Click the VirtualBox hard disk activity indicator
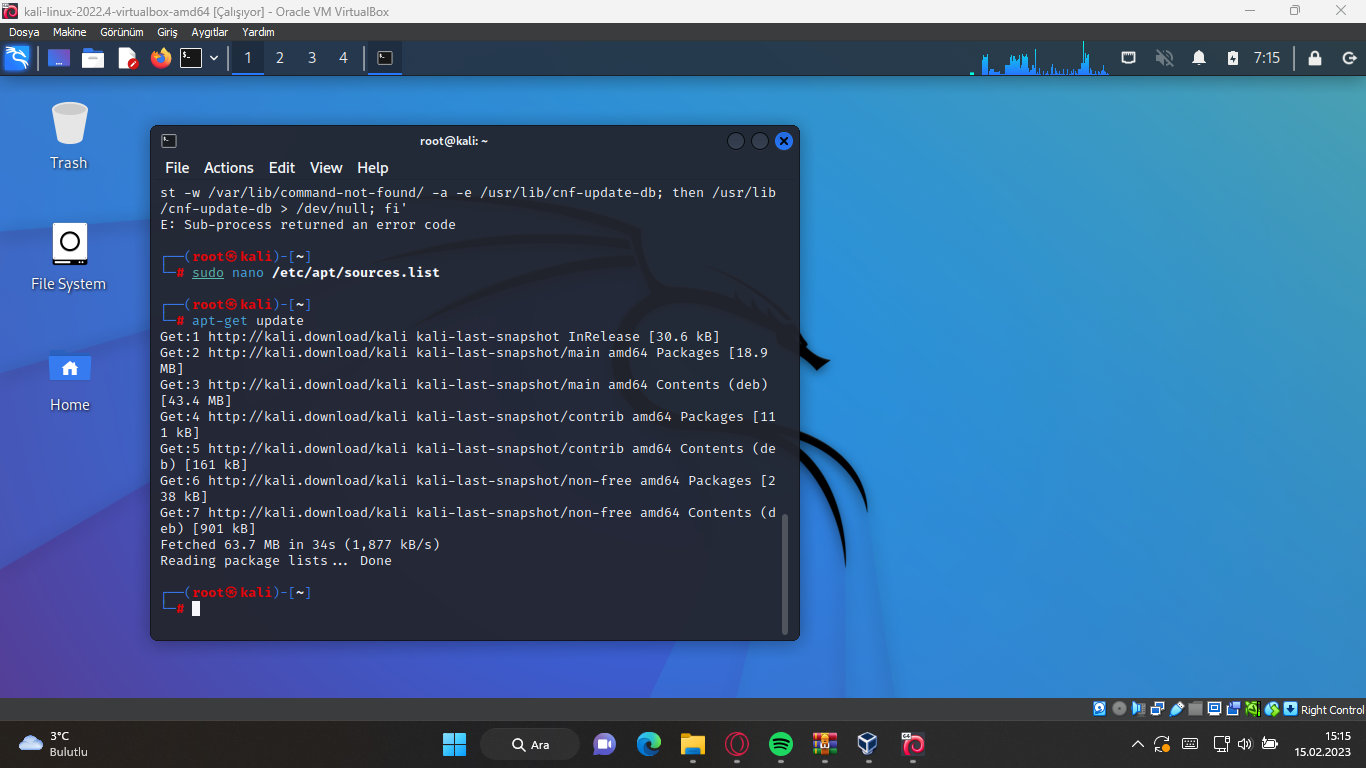Screen dimensions: 1366x768 [1100, 709]
